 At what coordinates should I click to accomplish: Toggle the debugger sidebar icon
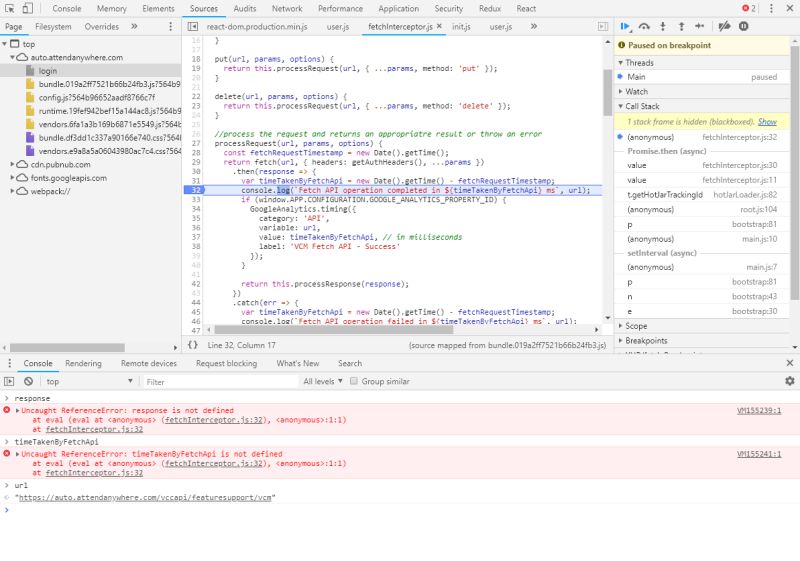603,27
